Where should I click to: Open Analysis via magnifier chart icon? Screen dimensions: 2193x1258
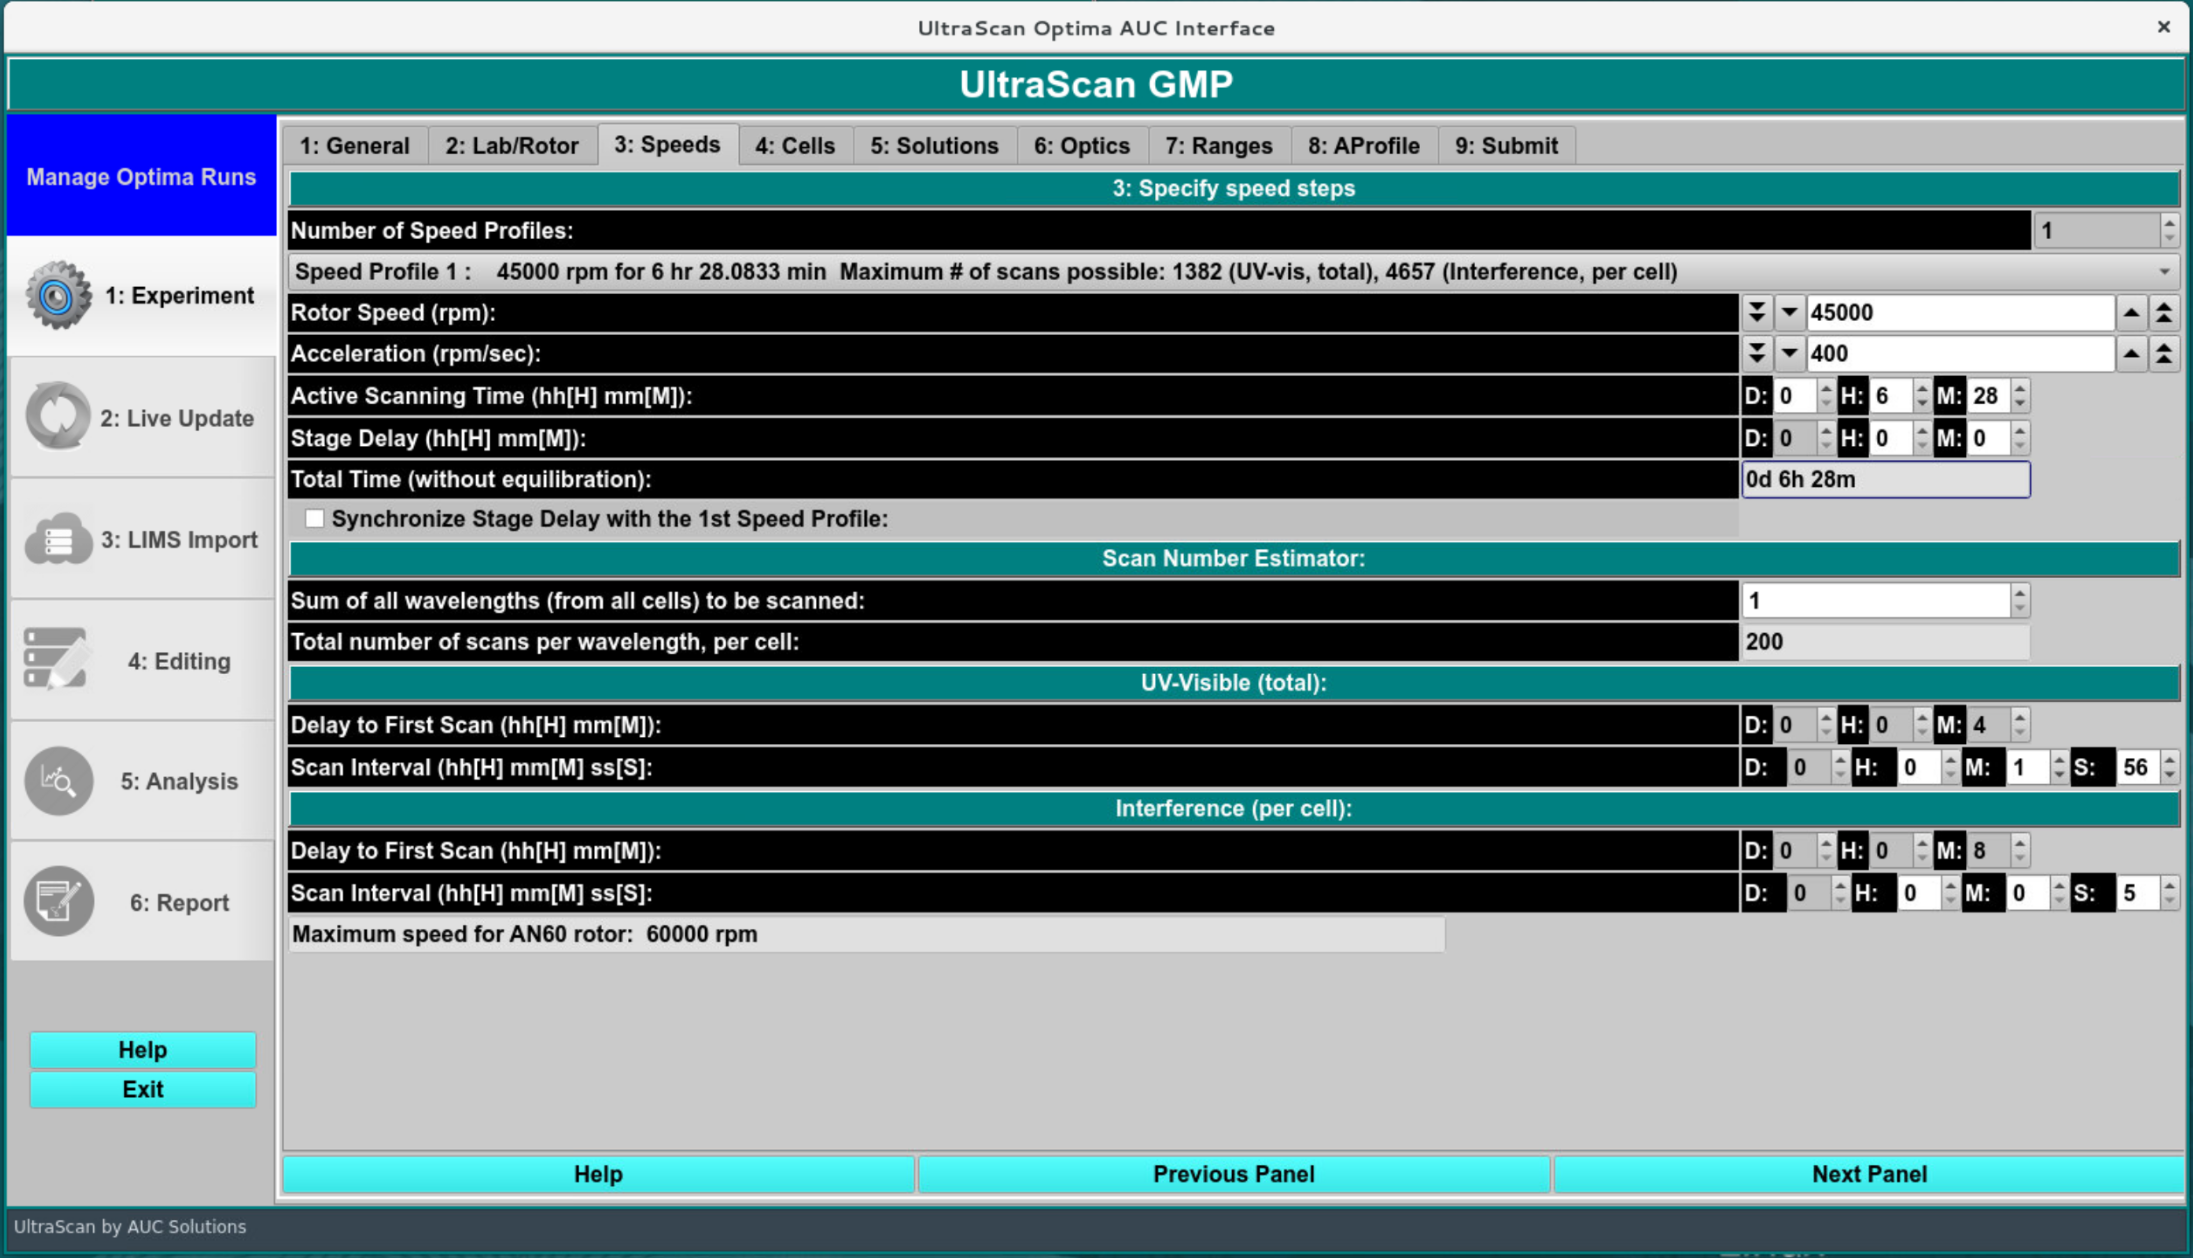click(x=57, y=781)
